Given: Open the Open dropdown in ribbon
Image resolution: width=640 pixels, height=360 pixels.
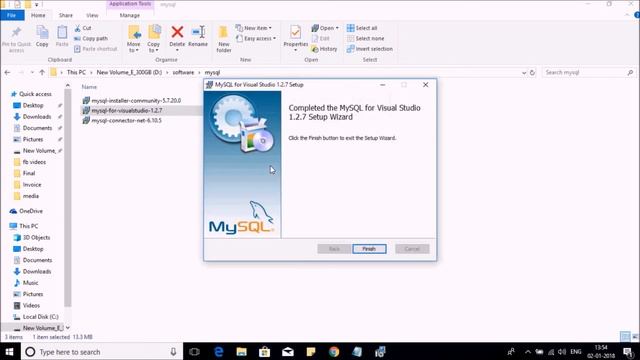Looking at the screenshot, I should [x=325, y=28].
